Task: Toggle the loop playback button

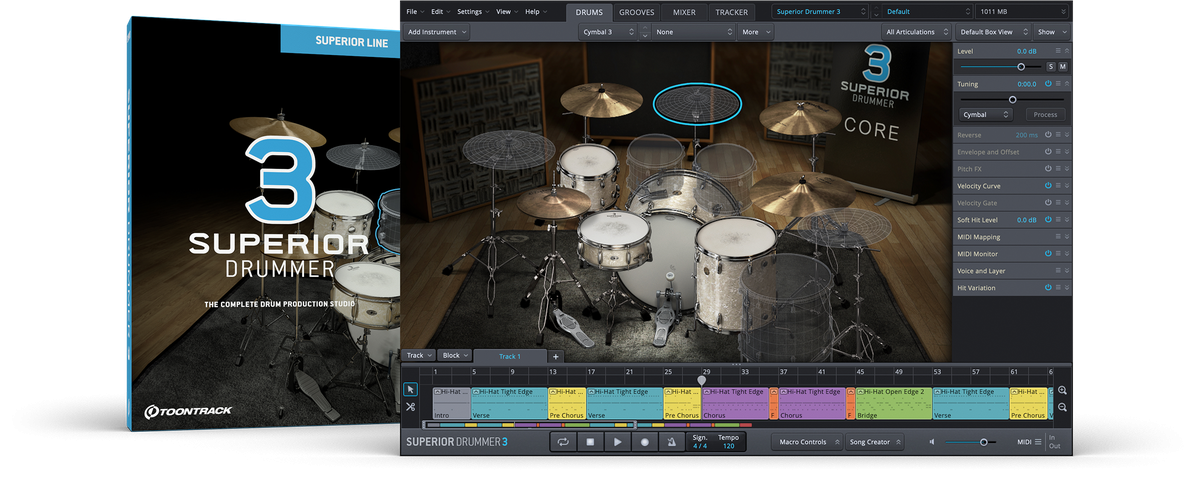Action: [563, 442]
